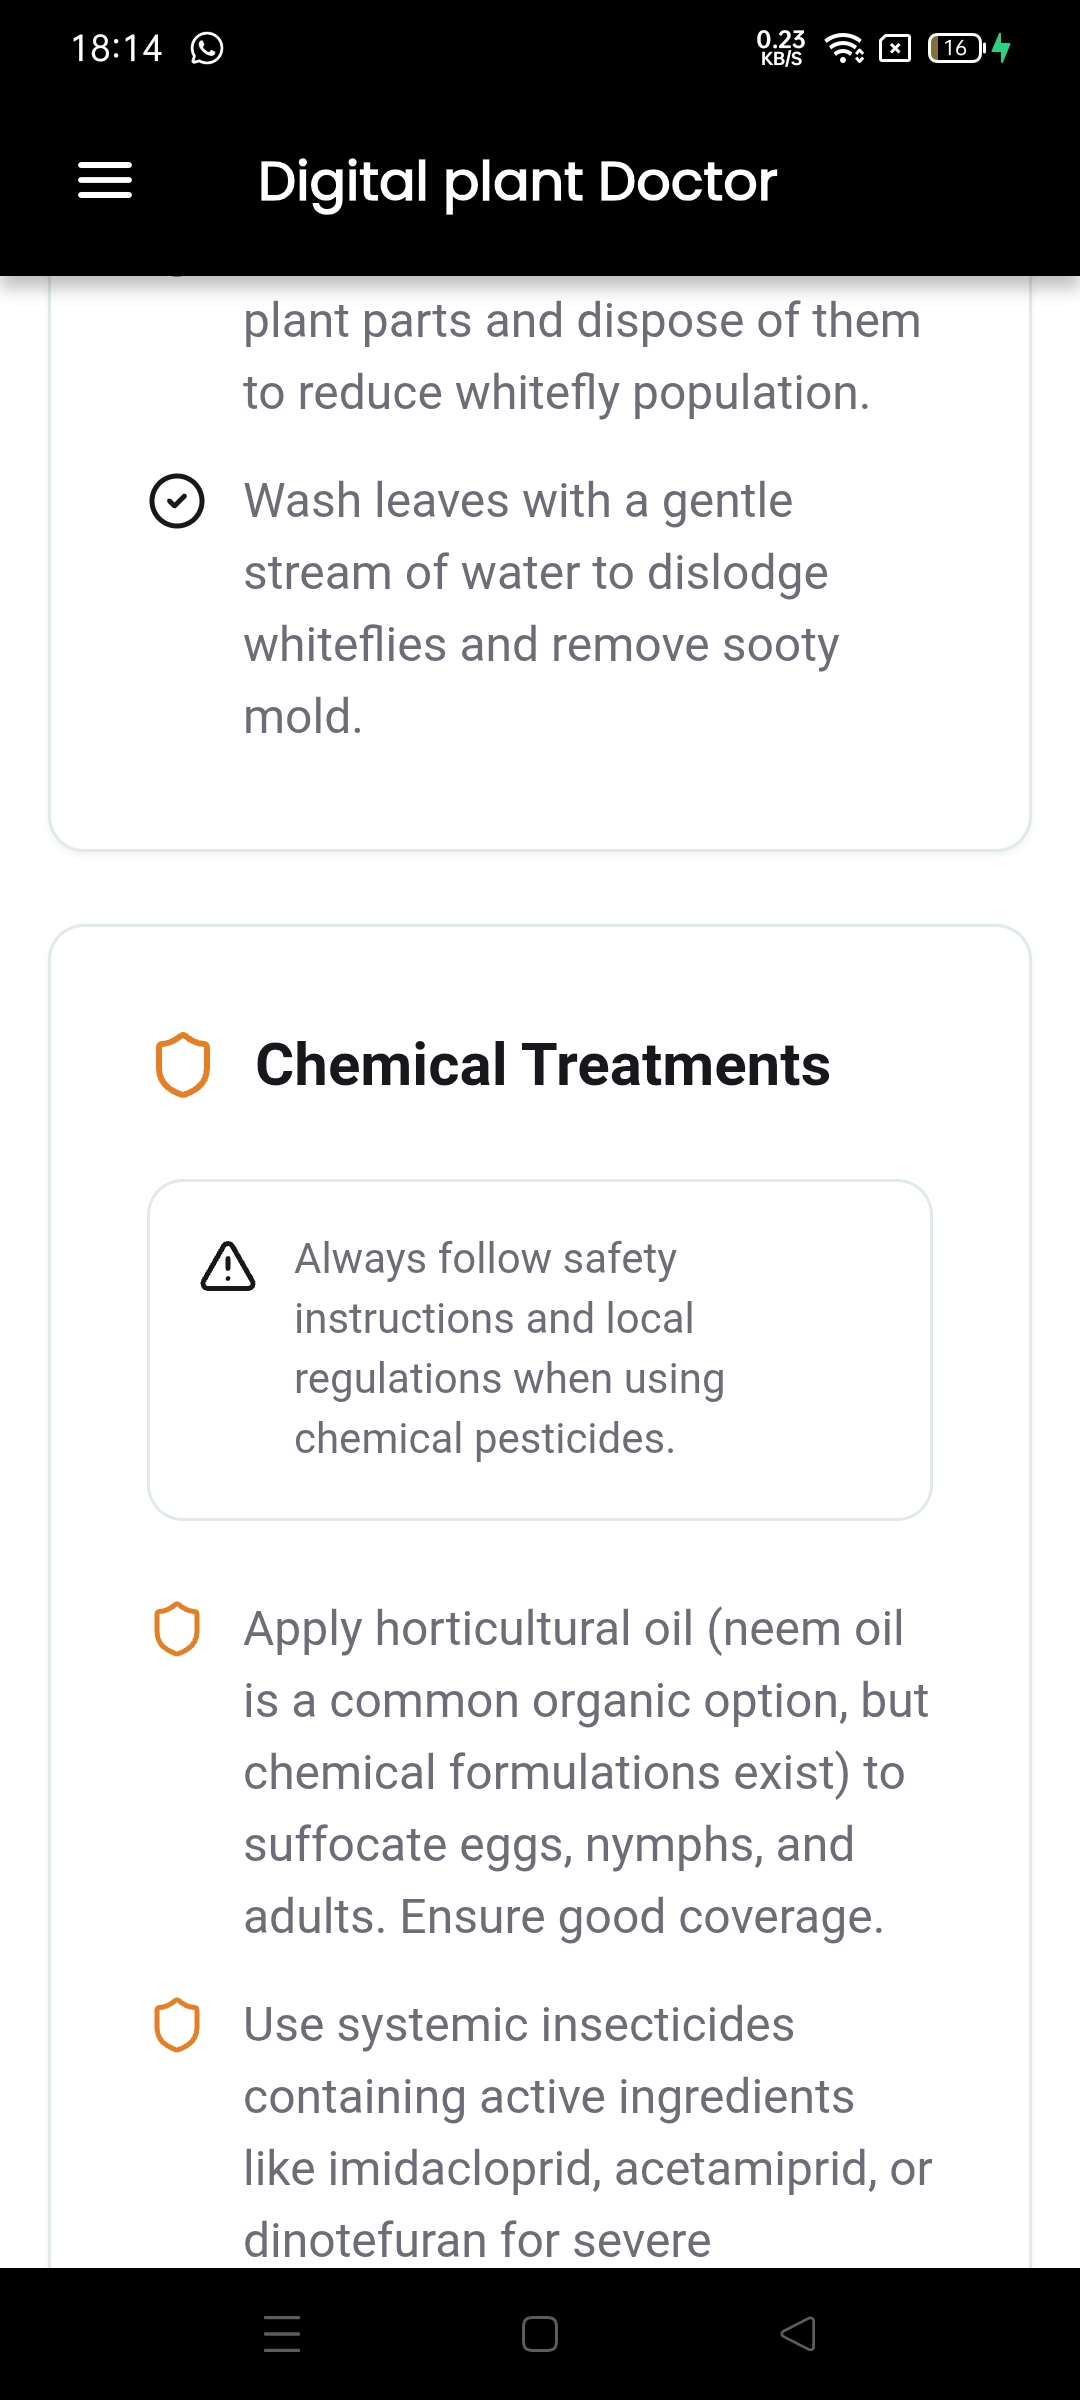The width and height of the screenshot is (1080, 2400).
Task: Tap the systemic insecticides treatment text
Action: pyautogui.click(x=586, y=2132)
